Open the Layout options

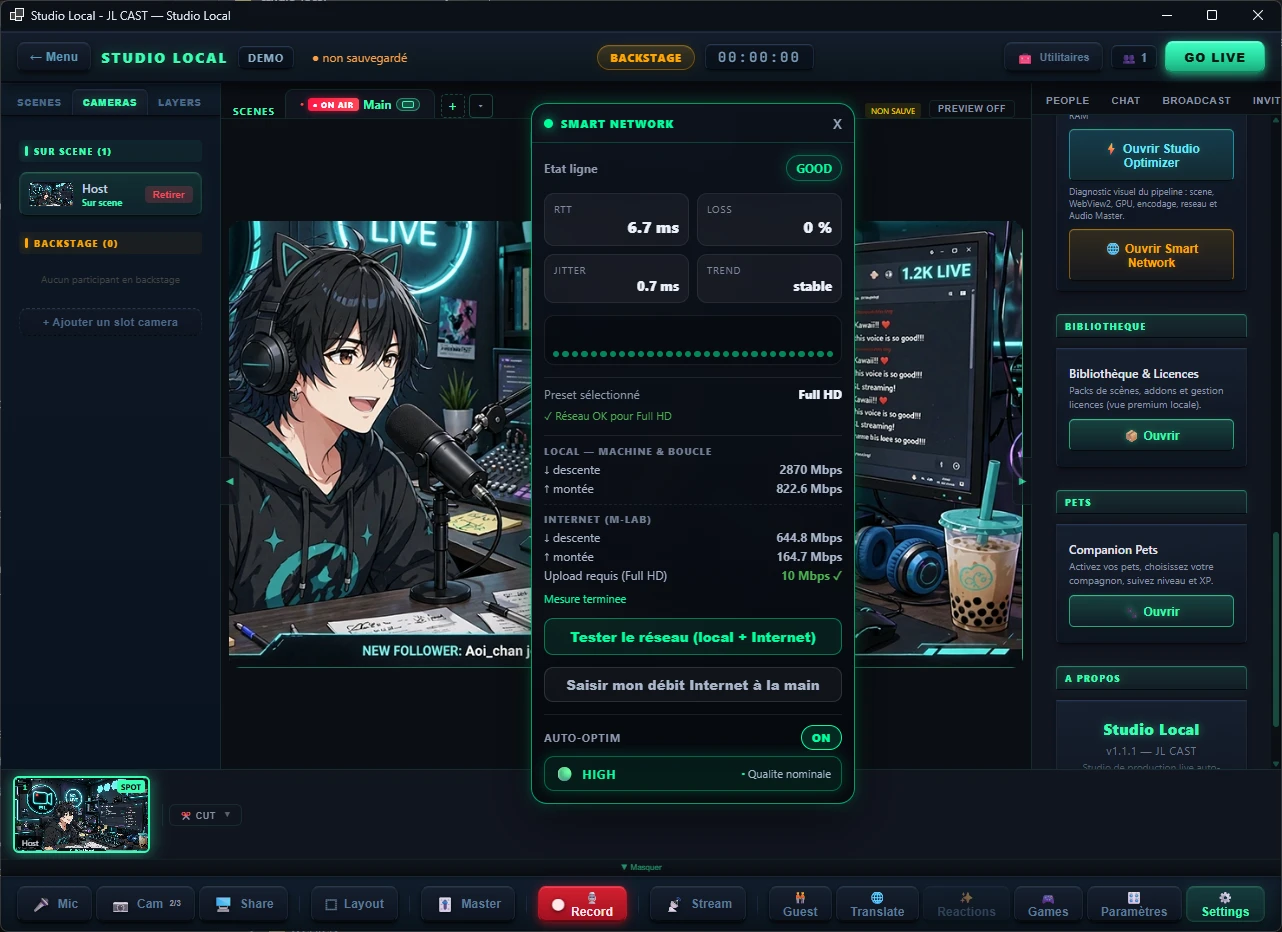tap(354, 904)
